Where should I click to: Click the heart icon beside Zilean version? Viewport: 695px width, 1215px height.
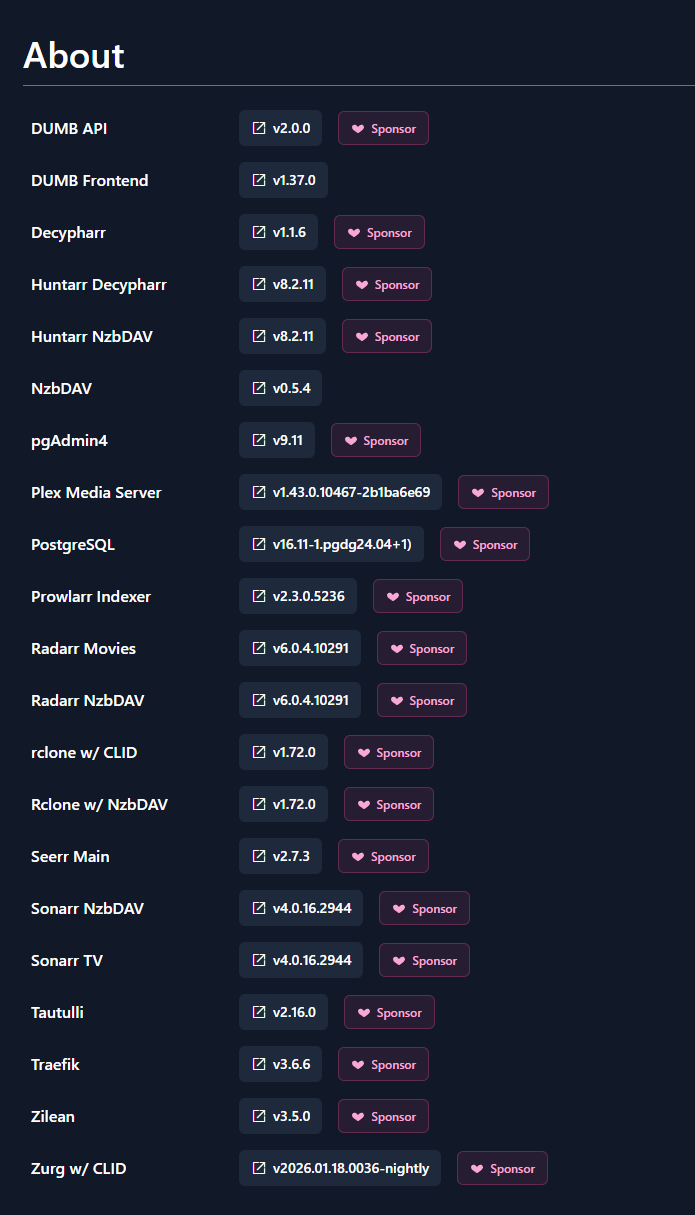tap(357, 1117)
